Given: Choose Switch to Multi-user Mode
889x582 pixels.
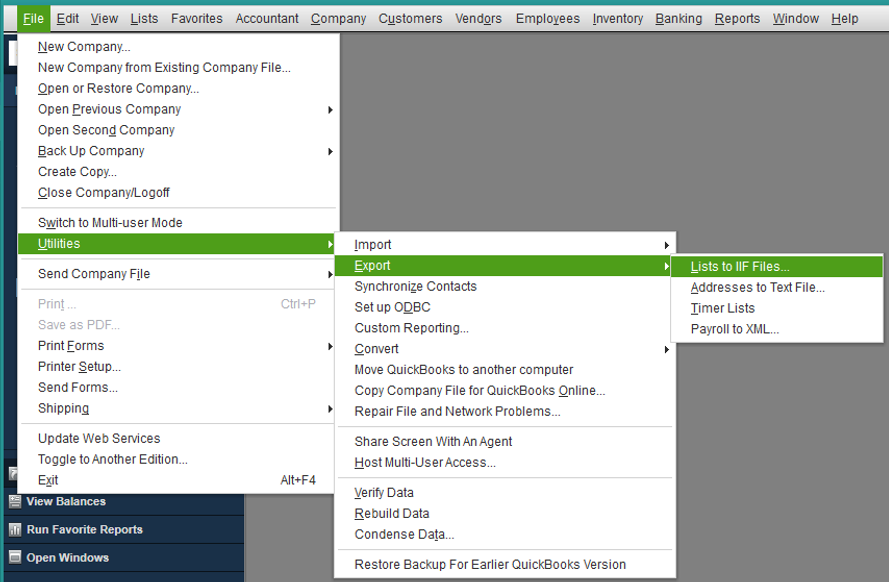Looking at the screenshot, I should (x=177, y=223).
